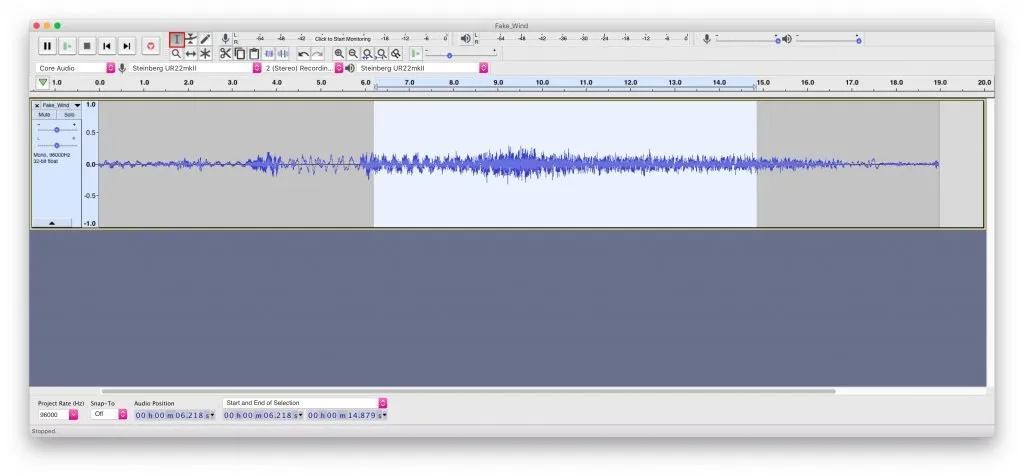Viewport: 1024px width, 476px height.
Task: Click the playback meter speaker icon
Action: tap(465, 39)
